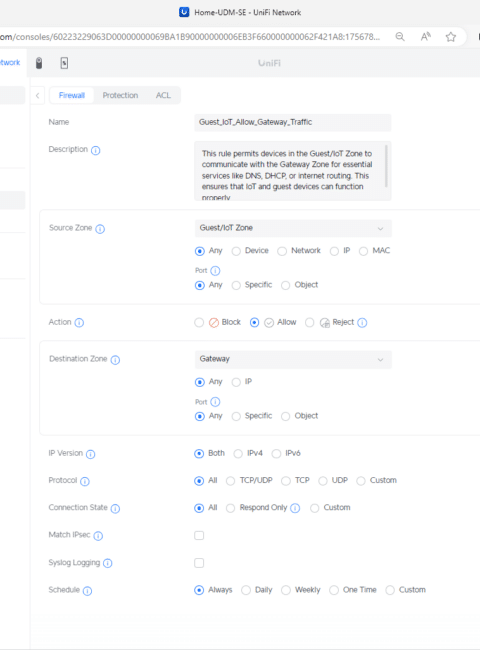Set Connection State to Custom
The width and height of the screenshot is (480, 650).
[x=314, y=508]
